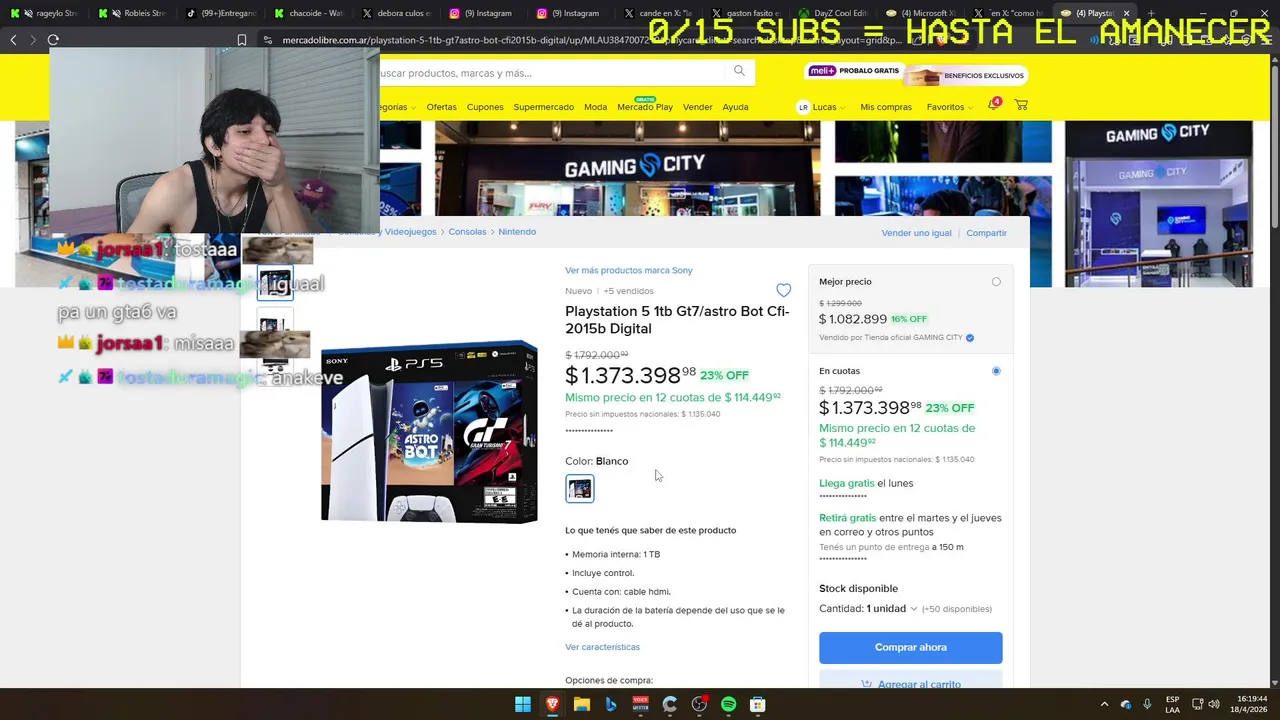Open Mis compras
This screenshot has height=720, width=1280.
click(x=886, y=107)
